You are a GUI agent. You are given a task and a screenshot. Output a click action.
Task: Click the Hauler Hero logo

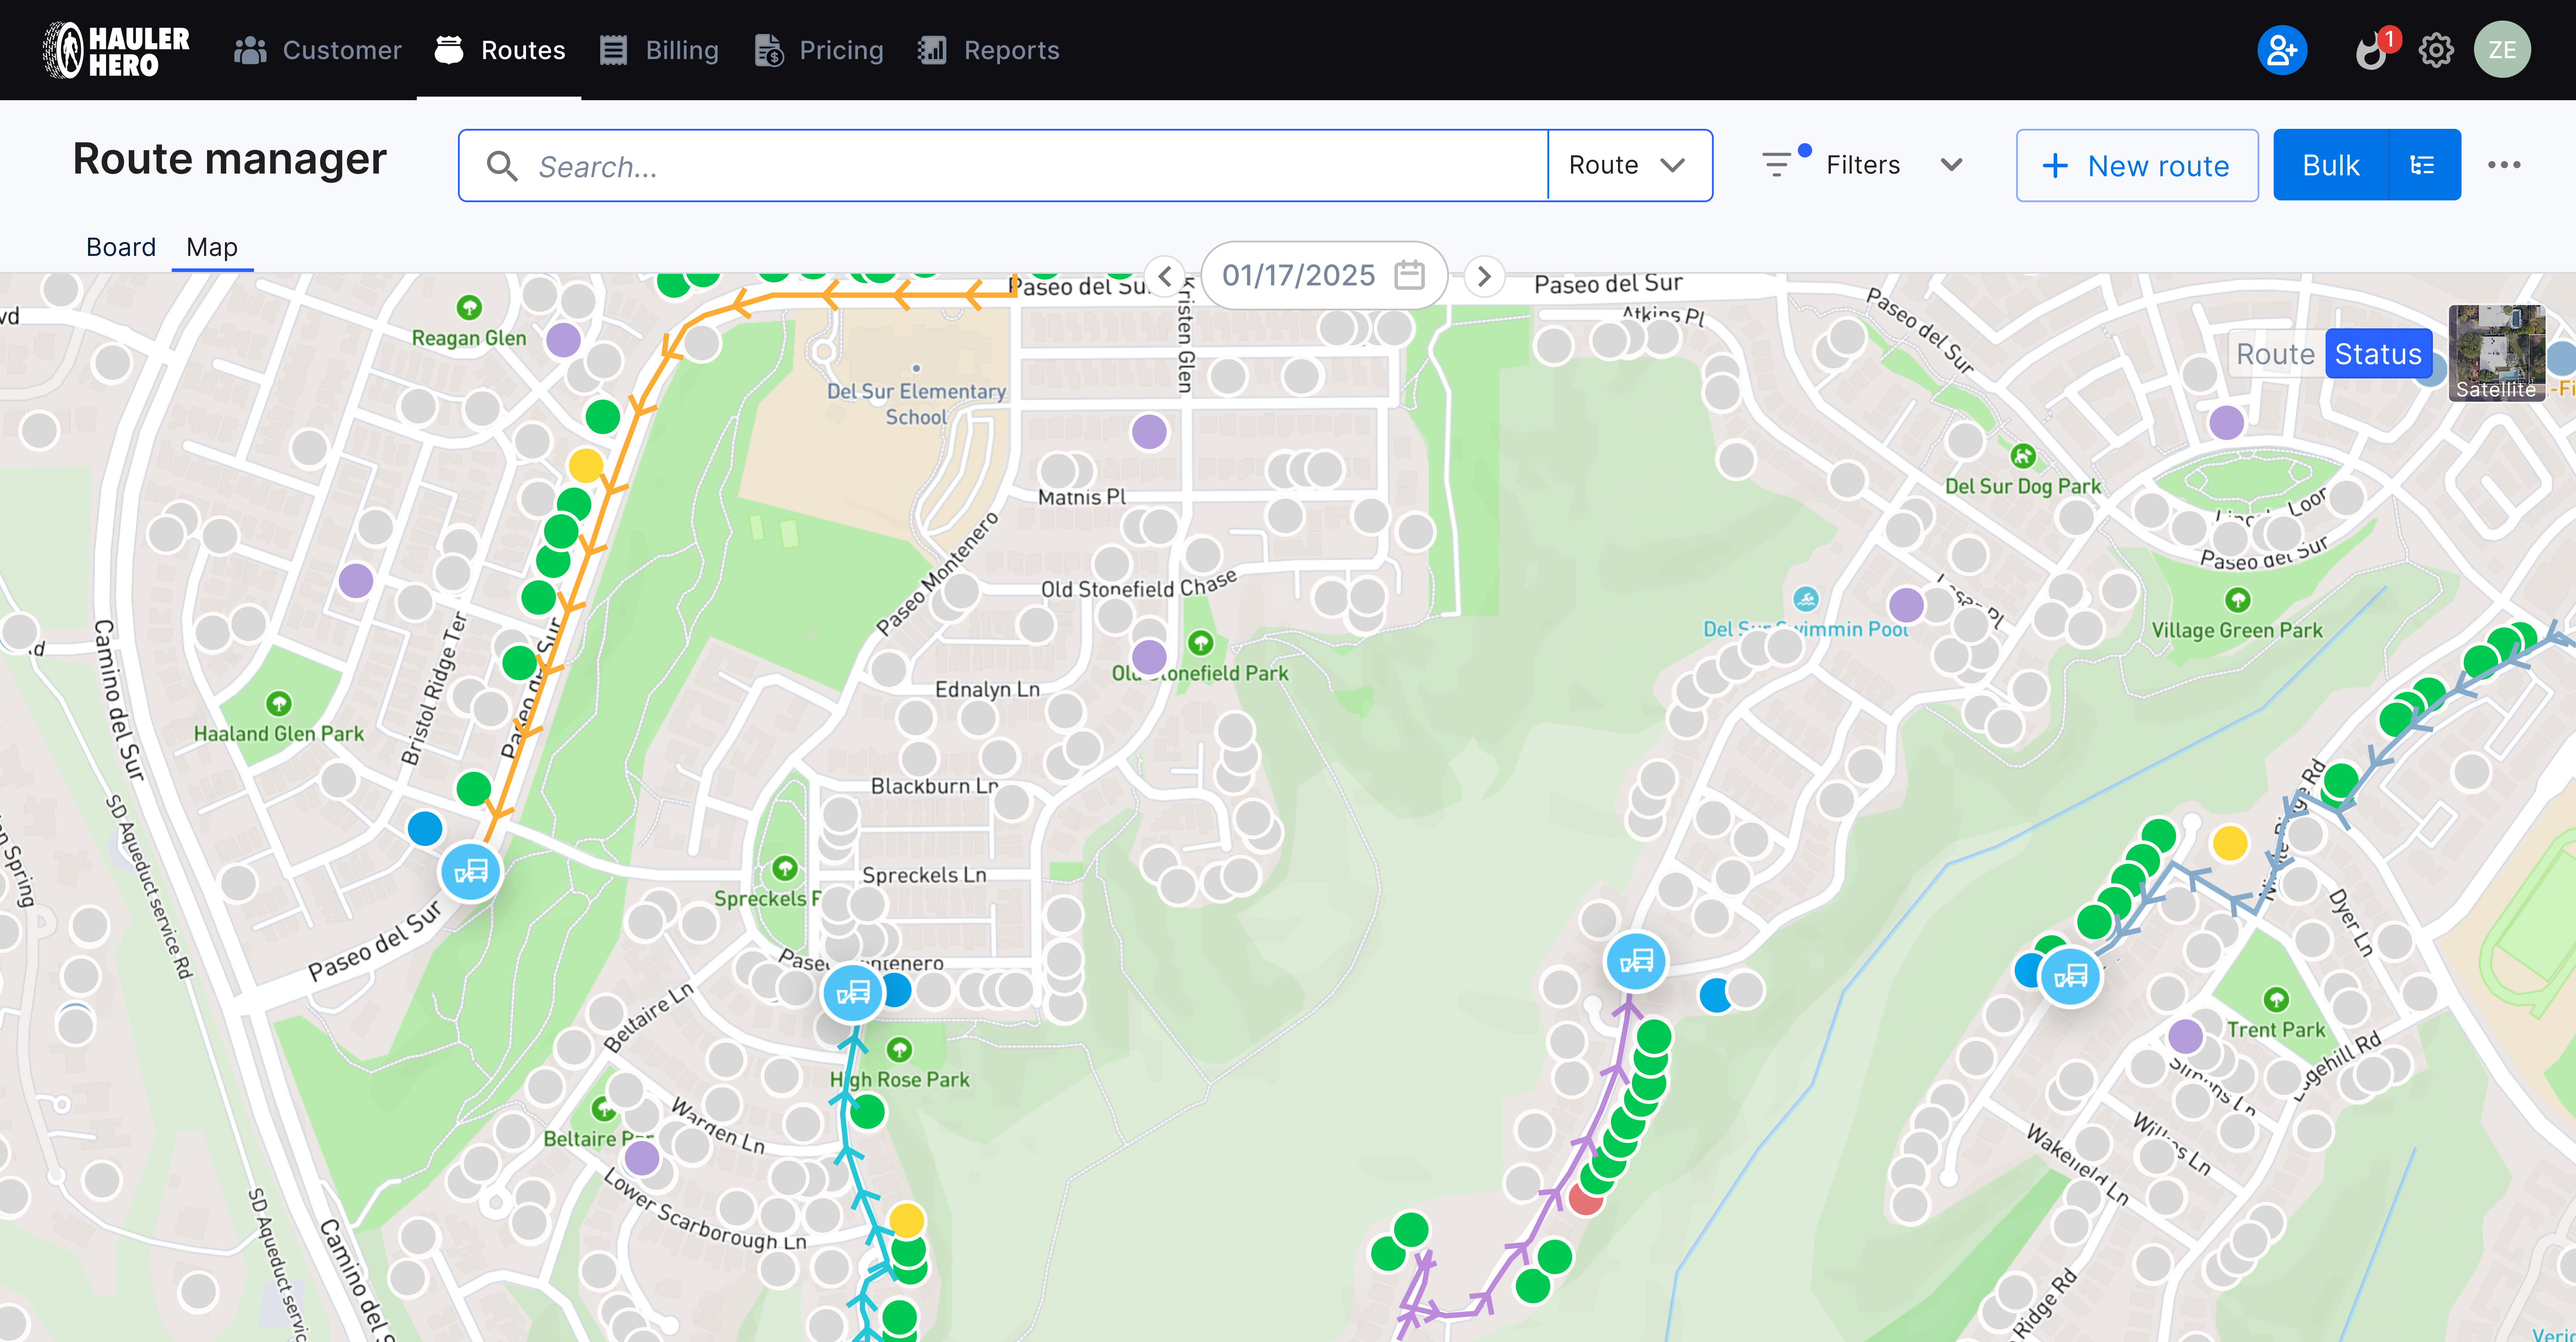point(116,50)
